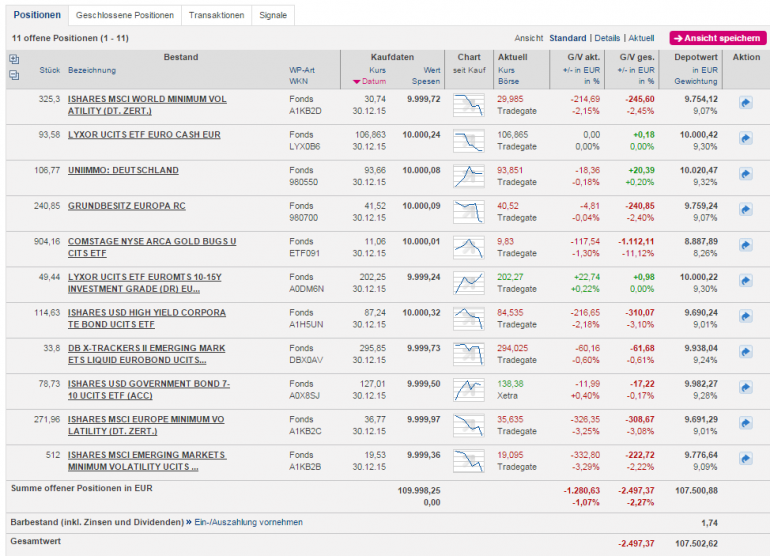Collapse all positions with the minus icon
The height and width of the screenshot is (556, 770).
[14, 75]
